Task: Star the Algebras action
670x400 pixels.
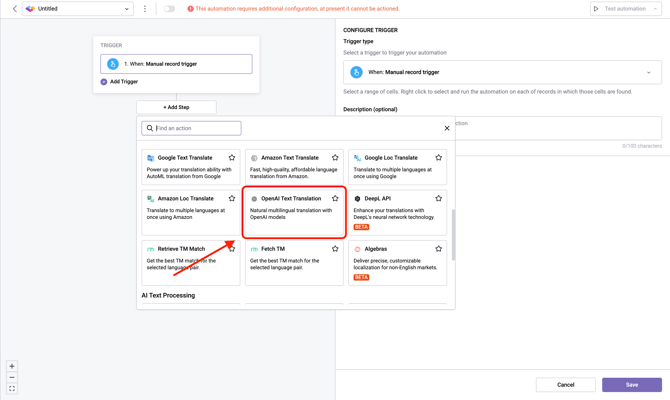Action: click(438, 249)
